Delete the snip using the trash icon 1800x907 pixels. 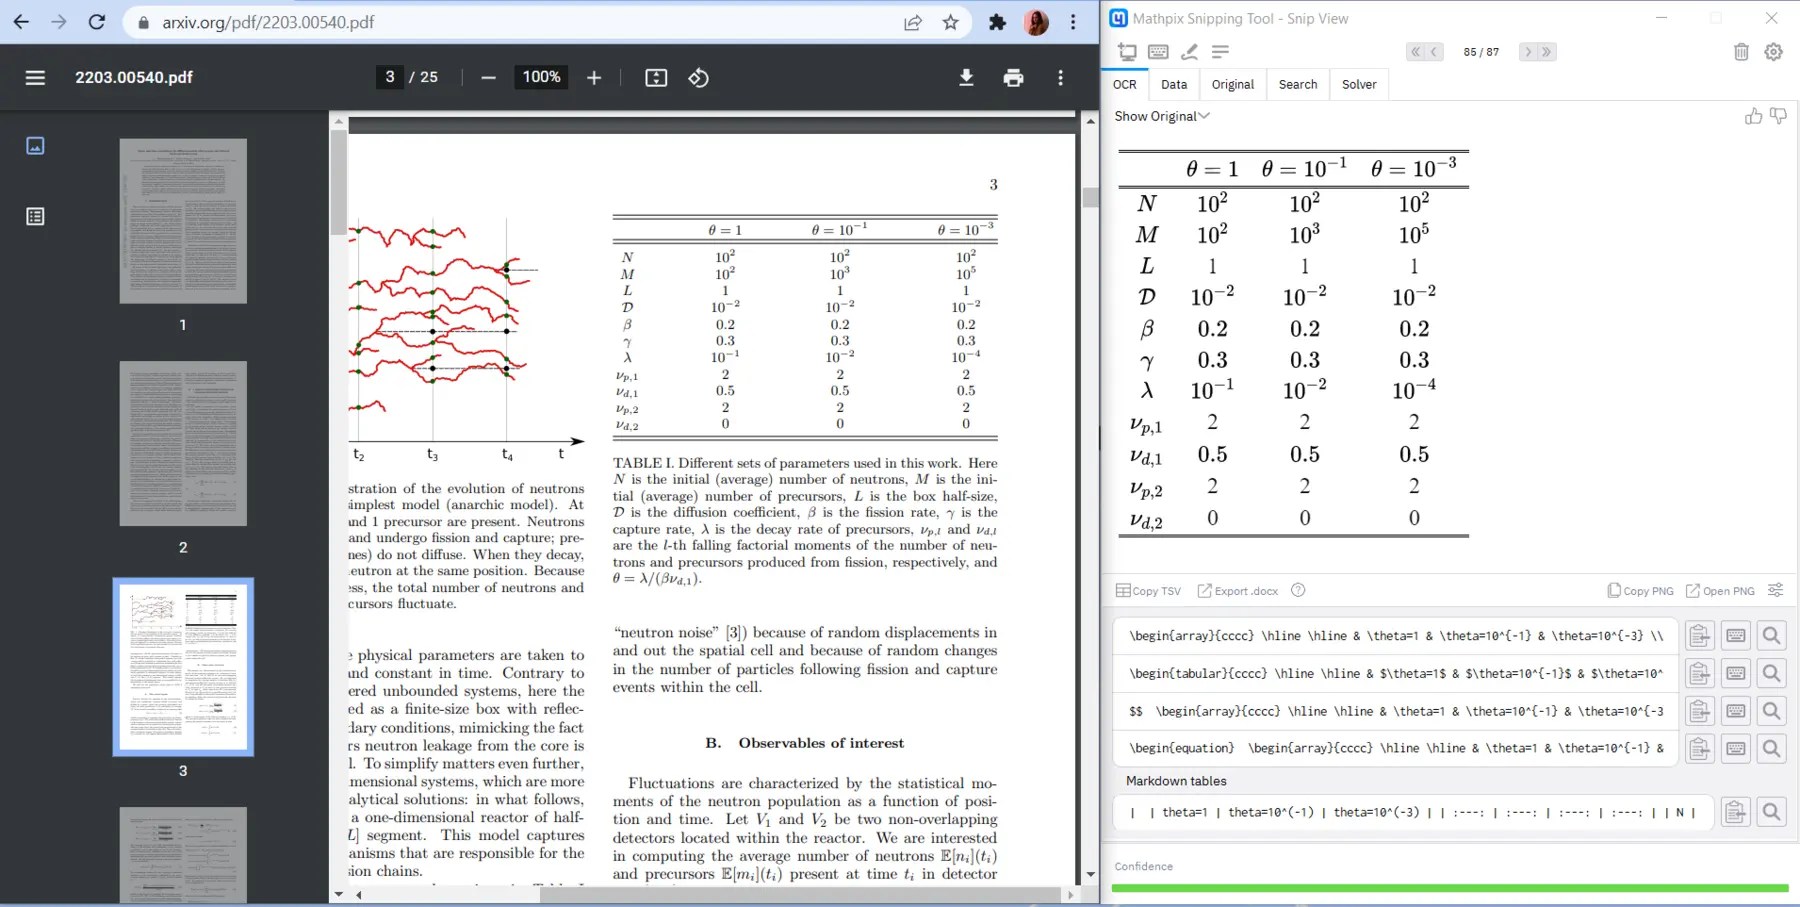click(1740, 51)
